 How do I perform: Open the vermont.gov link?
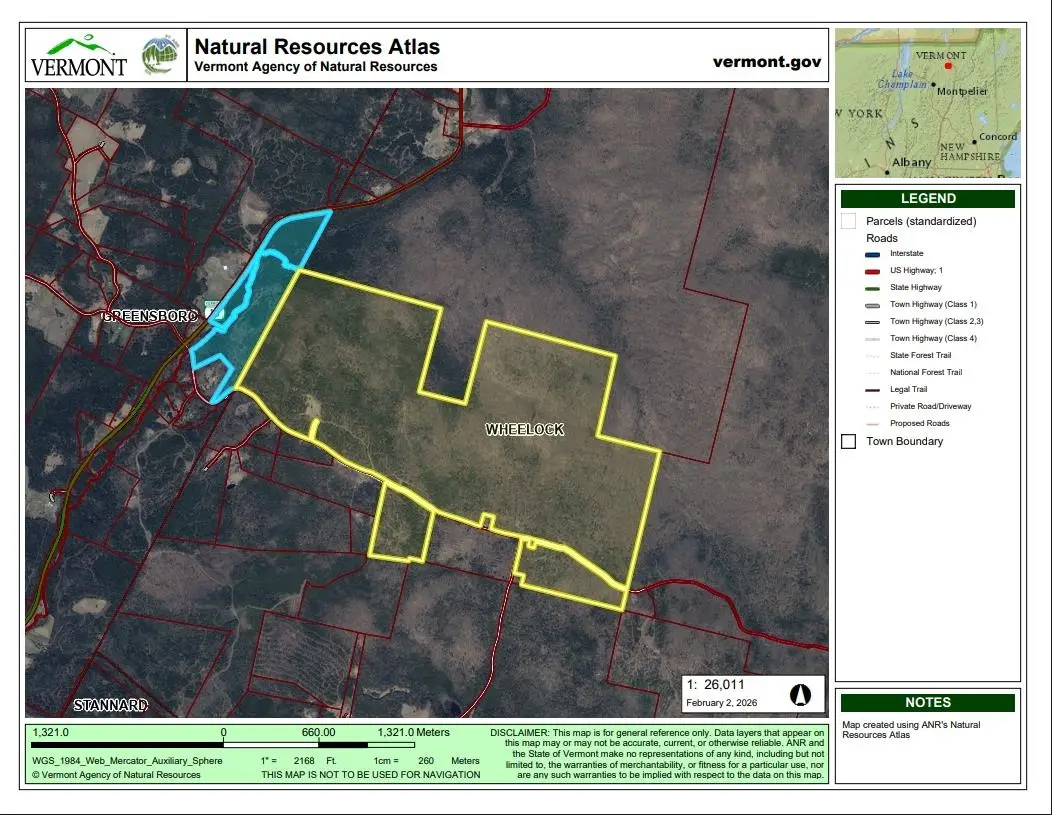click(767, 61)
